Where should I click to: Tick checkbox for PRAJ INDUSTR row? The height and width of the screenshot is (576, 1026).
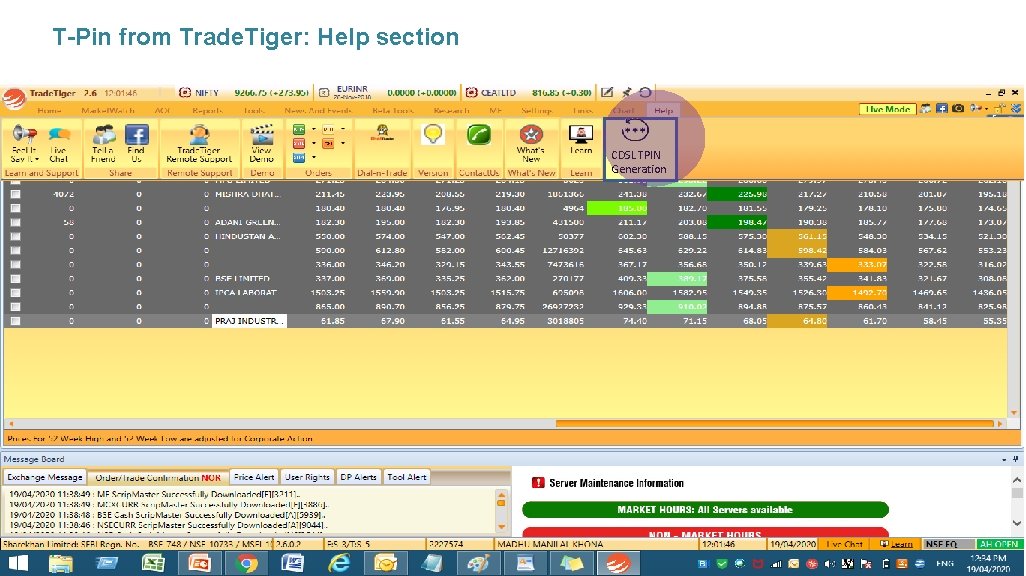tap(15, 321)
